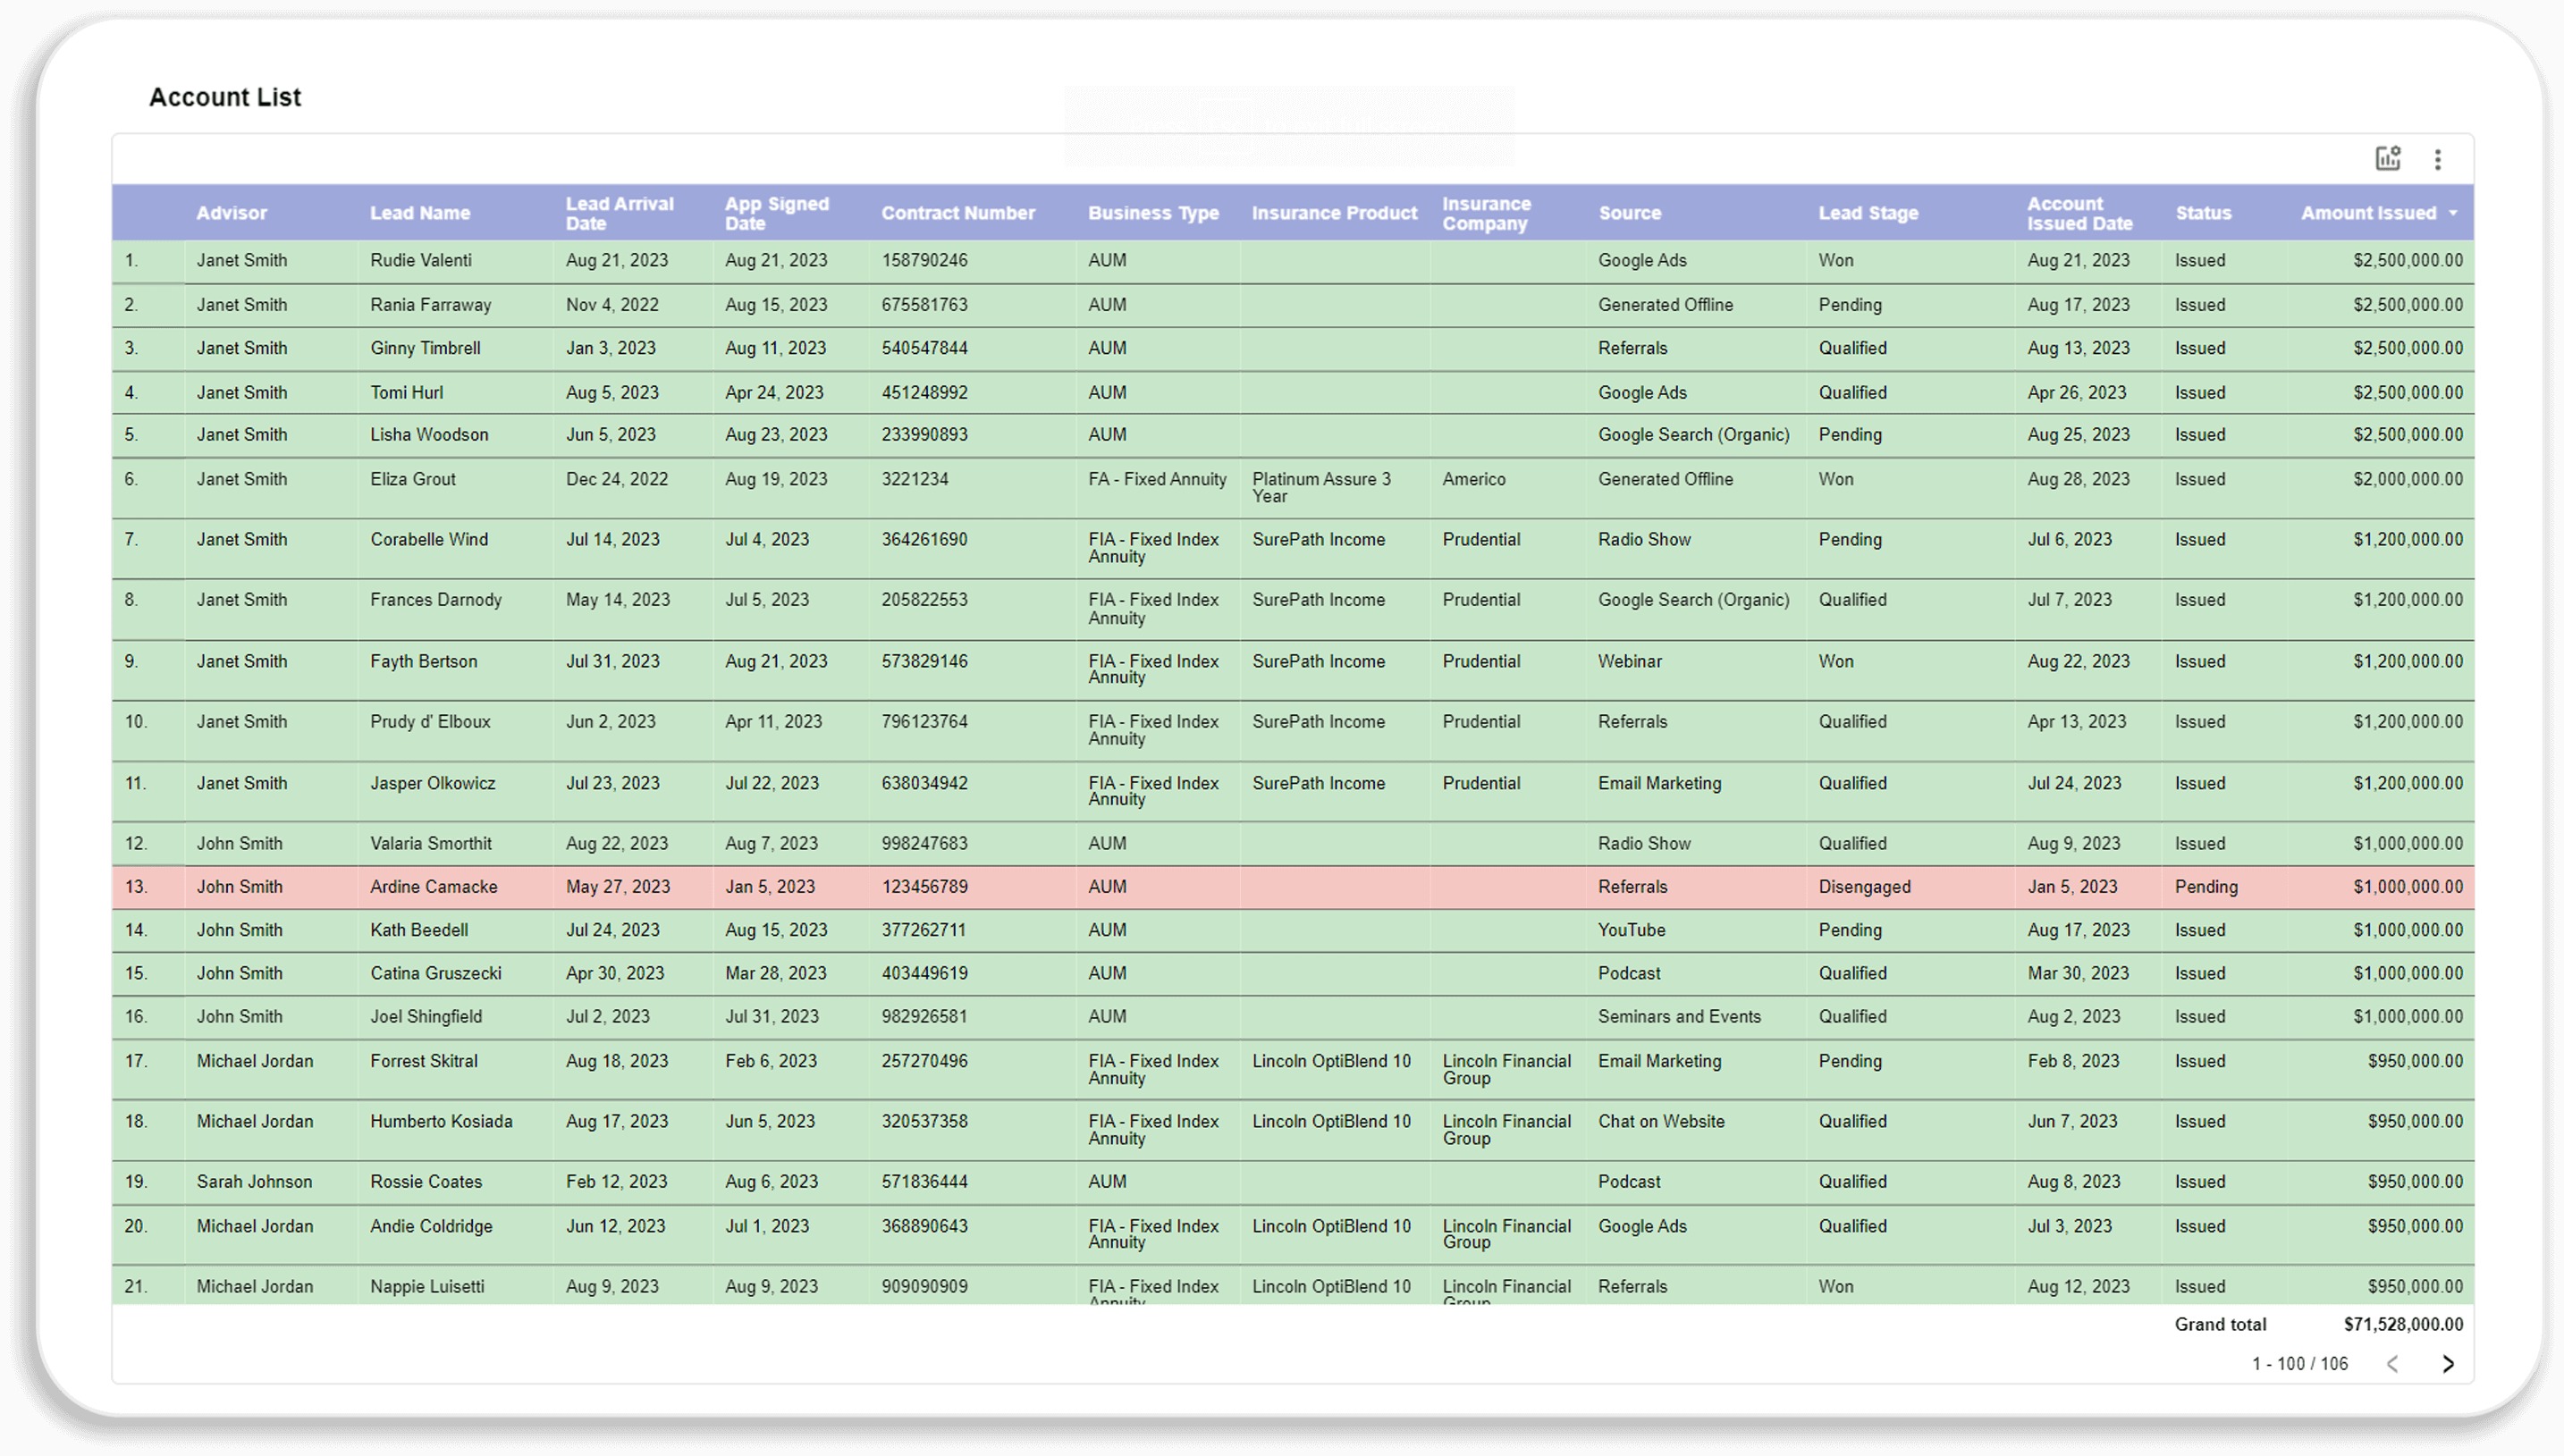The width and height of the screenshot is (2564, 1456).
Task: Click the Webinar source cell
Action: 1630,661
